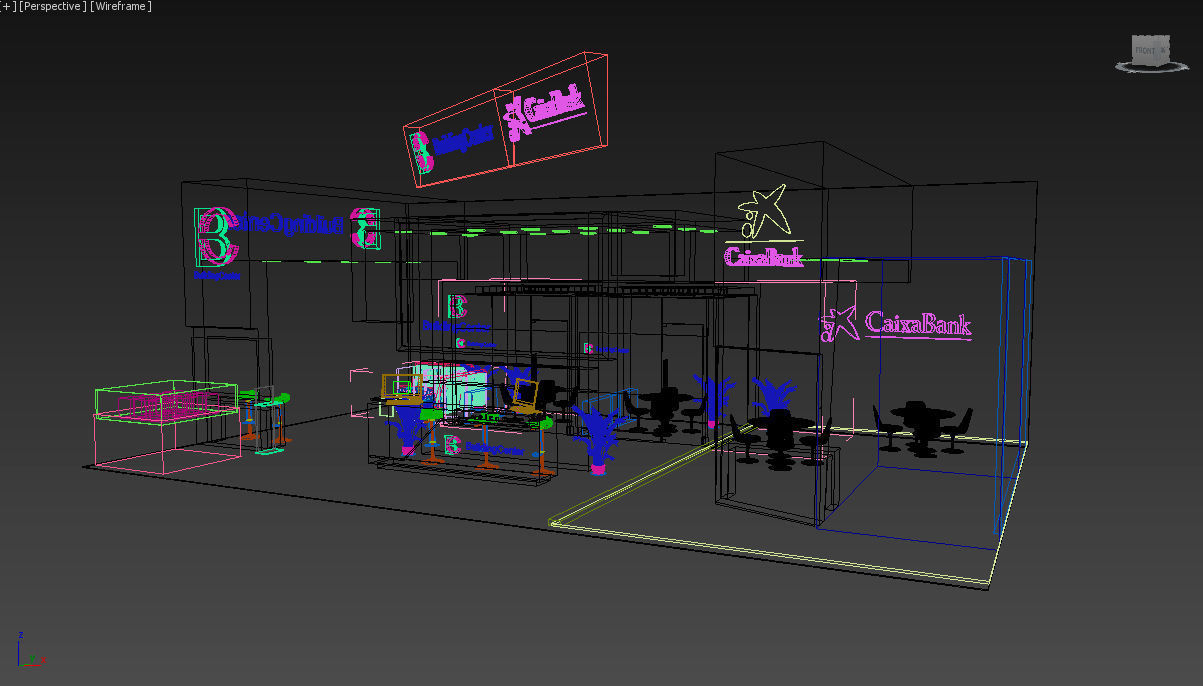Open the Wireframe shading viewport menu

click(121, 7)
